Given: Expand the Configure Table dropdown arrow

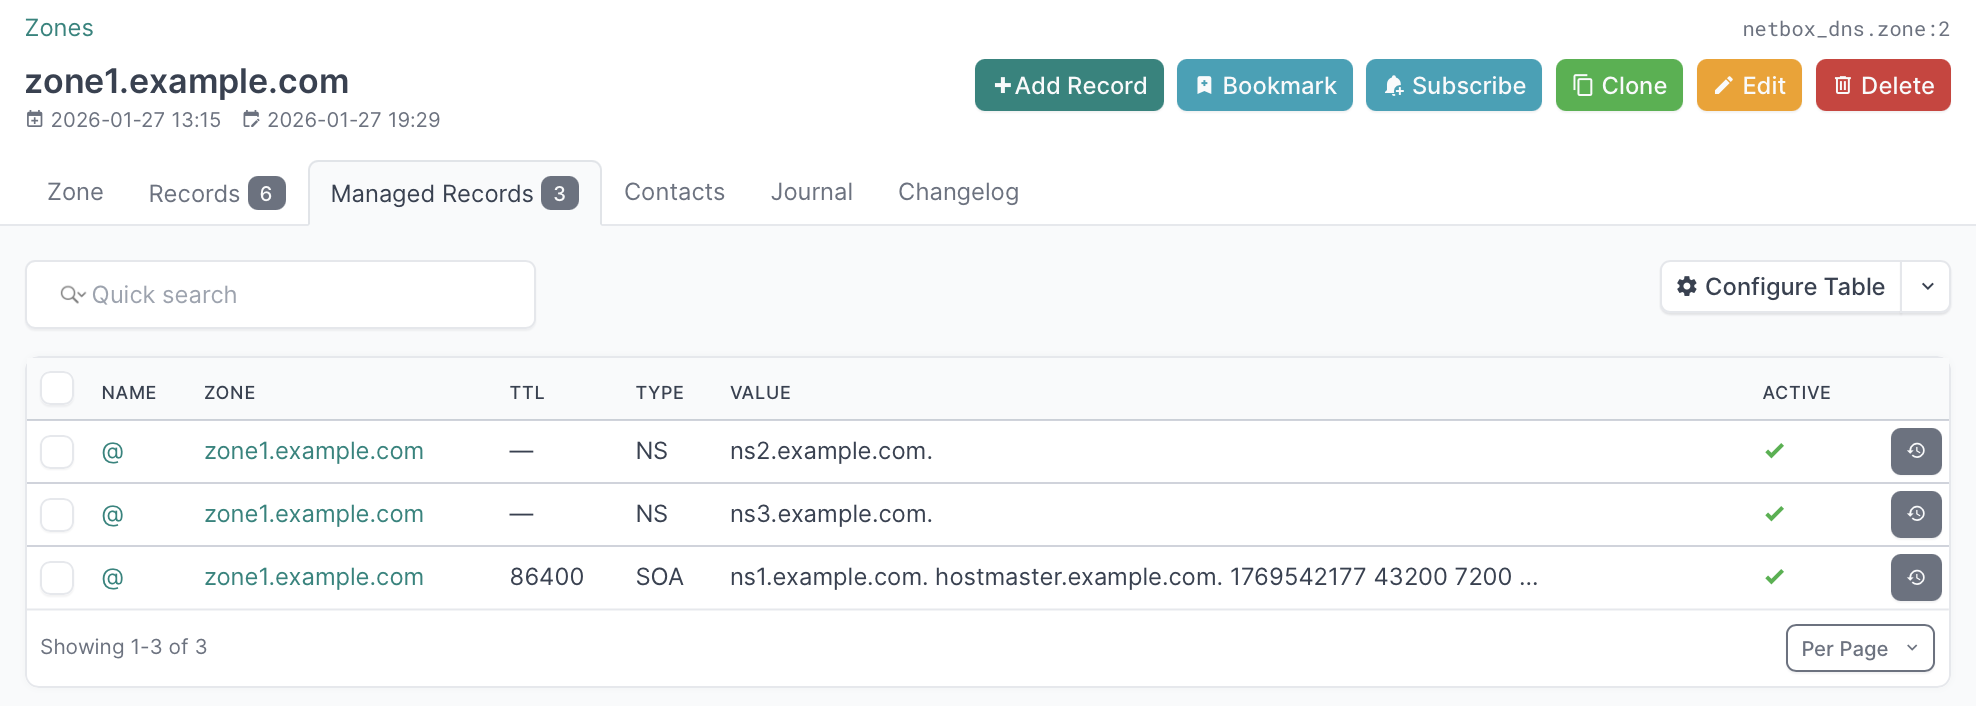Looking at the screenshot, I should click(x=1926, y=287).
